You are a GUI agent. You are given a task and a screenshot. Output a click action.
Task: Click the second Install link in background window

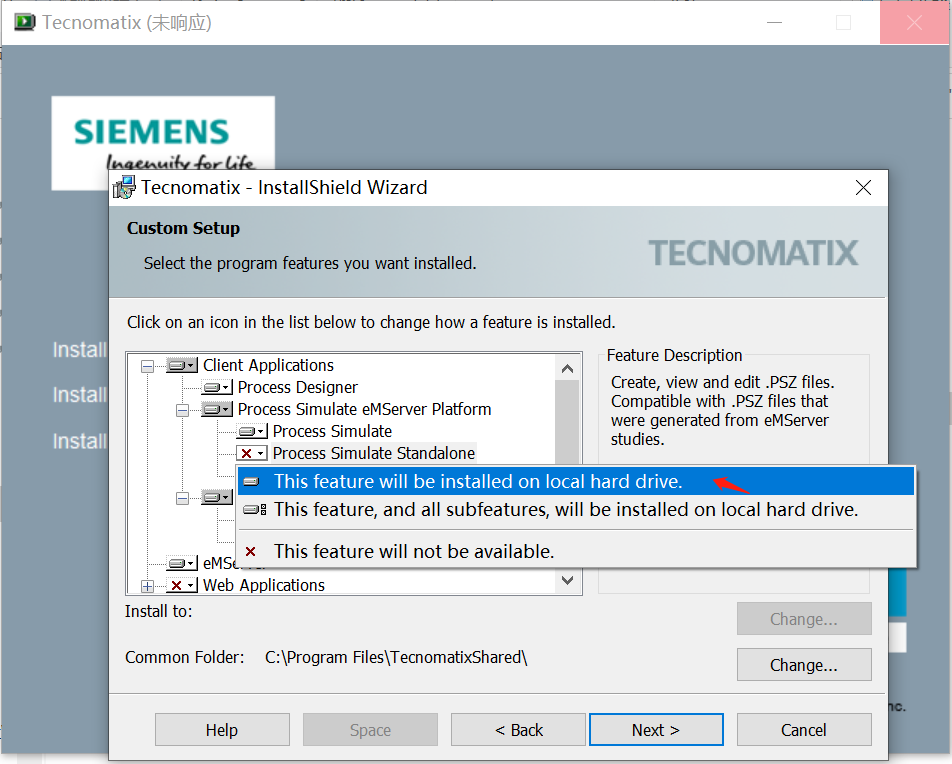80,395
